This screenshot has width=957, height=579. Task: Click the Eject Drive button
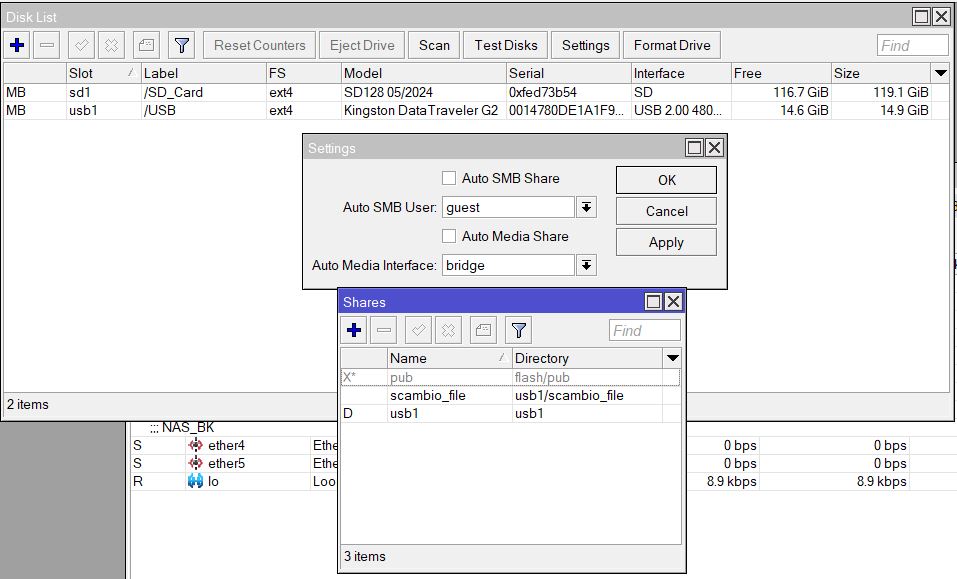pyautogui.click(x=362, y=45)
